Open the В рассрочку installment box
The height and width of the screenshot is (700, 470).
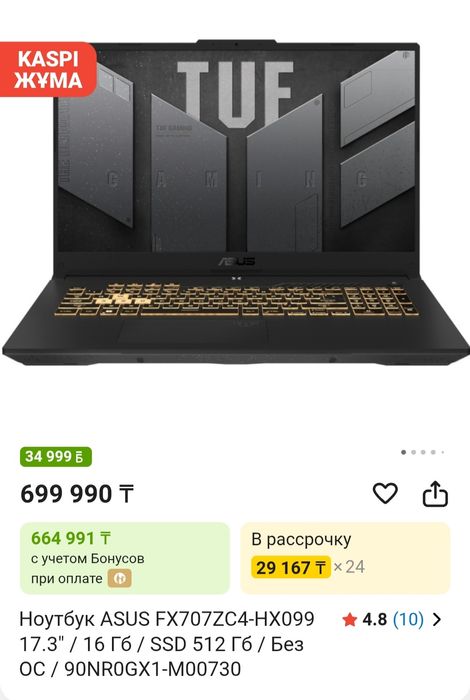tap(345, 558)
